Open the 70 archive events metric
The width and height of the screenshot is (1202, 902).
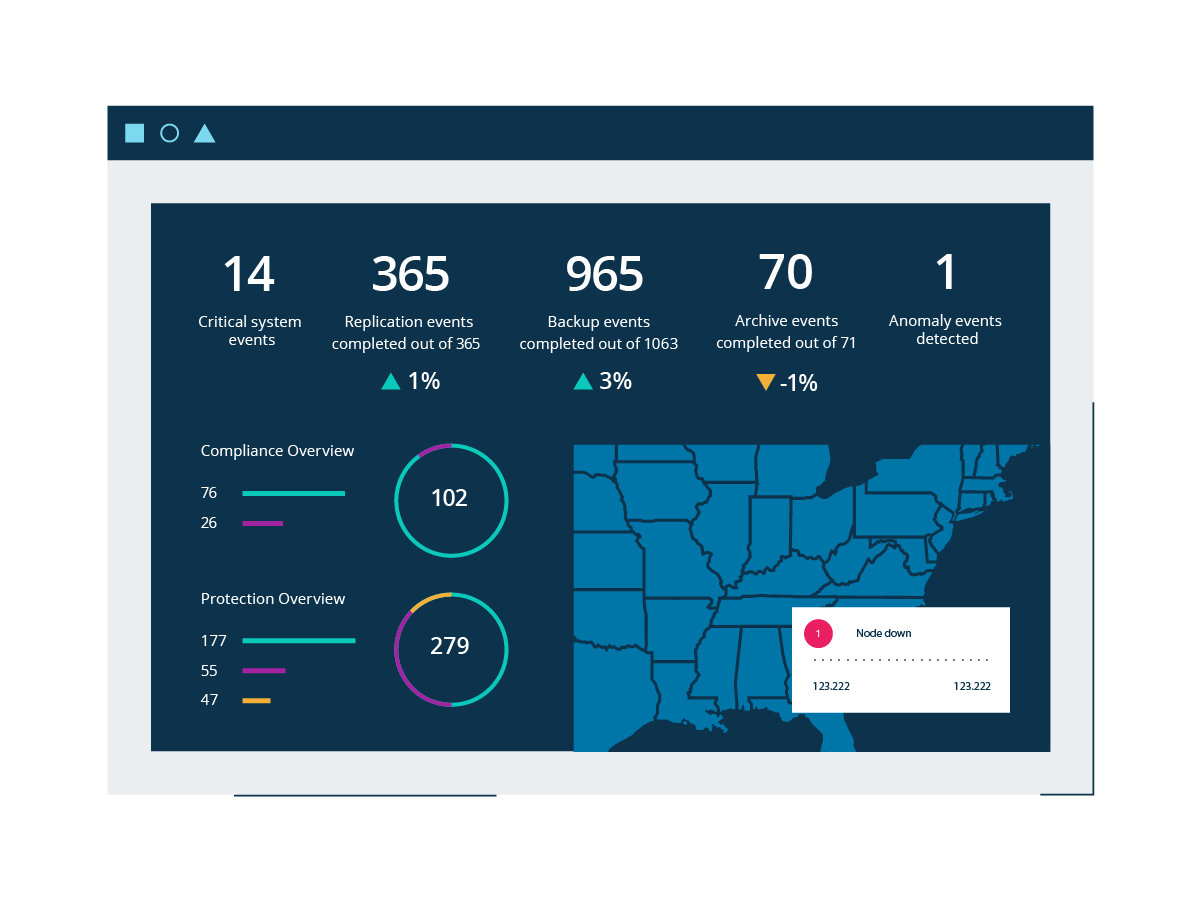click(x=786, y=273)
